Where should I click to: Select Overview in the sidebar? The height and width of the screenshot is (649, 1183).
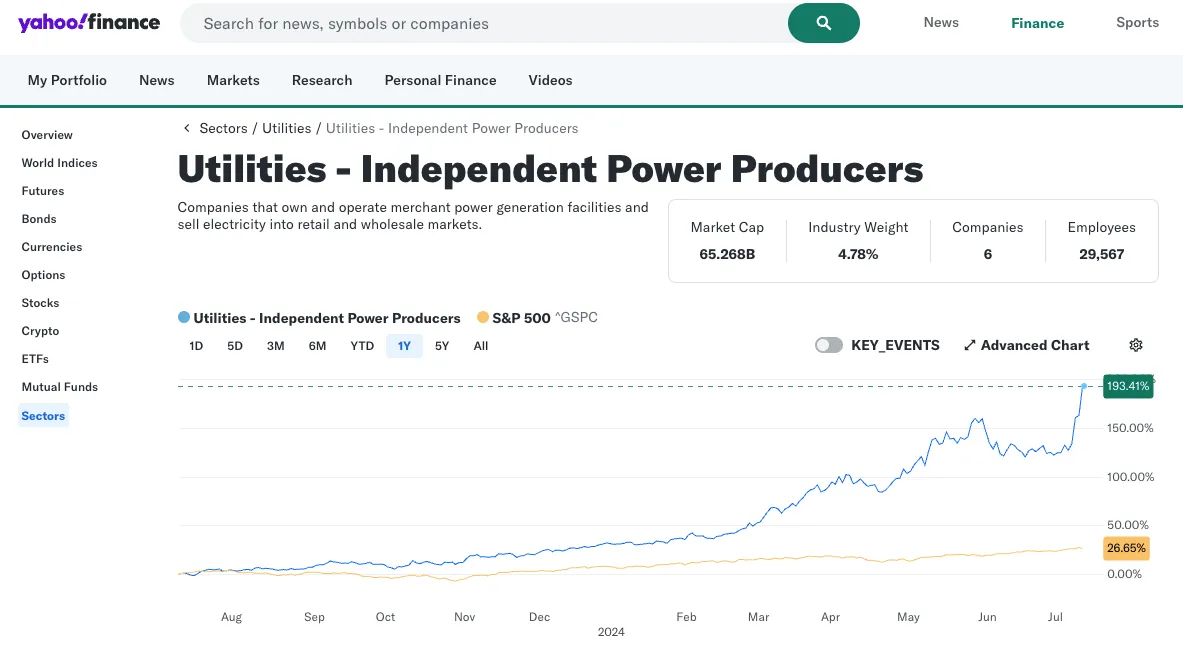pyautogui.click(x=47, y=135)
